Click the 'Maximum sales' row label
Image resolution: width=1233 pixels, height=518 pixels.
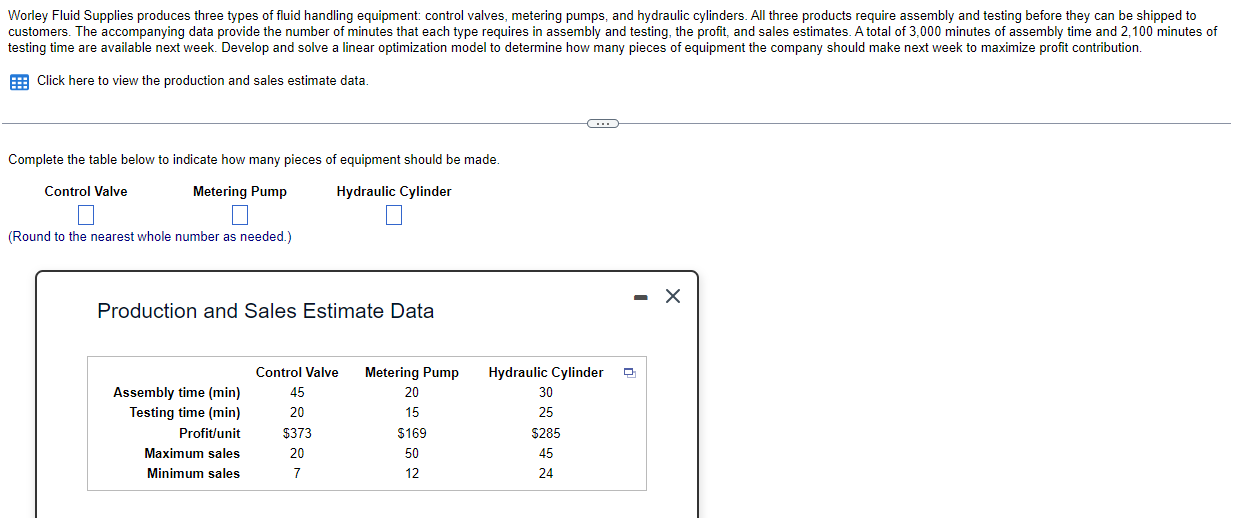tap(192, 454)
